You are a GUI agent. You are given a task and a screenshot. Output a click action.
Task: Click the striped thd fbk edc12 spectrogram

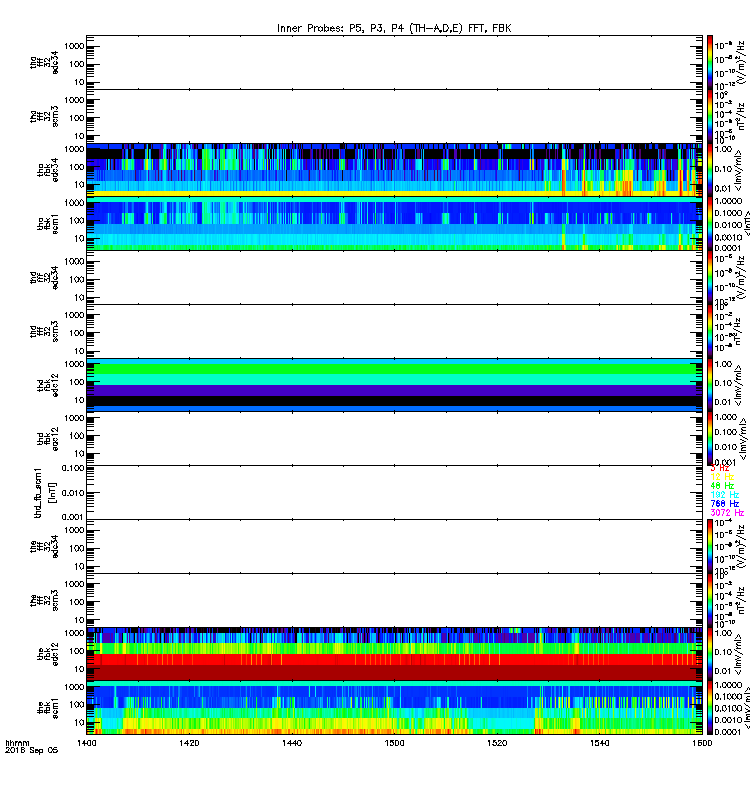[394, 385]
